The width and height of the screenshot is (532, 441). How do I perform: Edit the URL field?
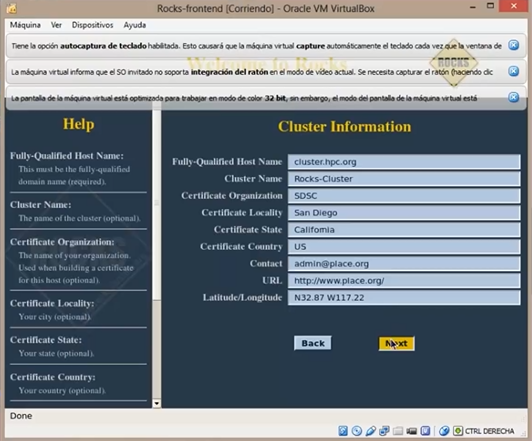404,281
